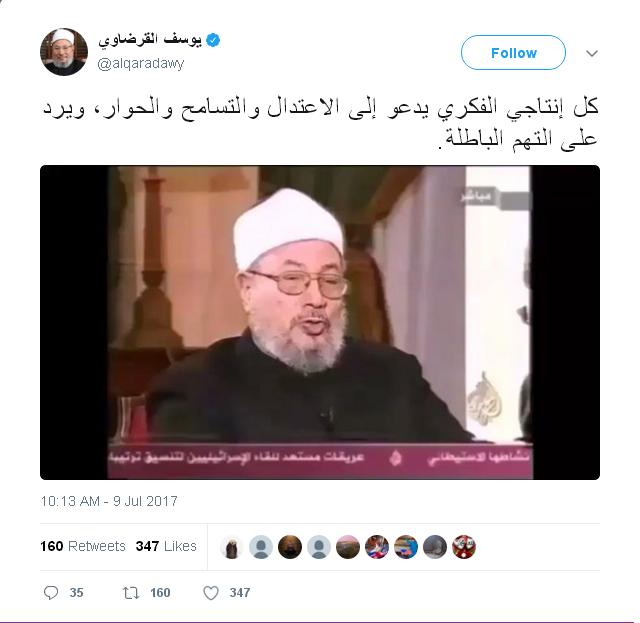
Task: Open the colorful purple-red liker avatar
Action: click(x=377, y=547)
